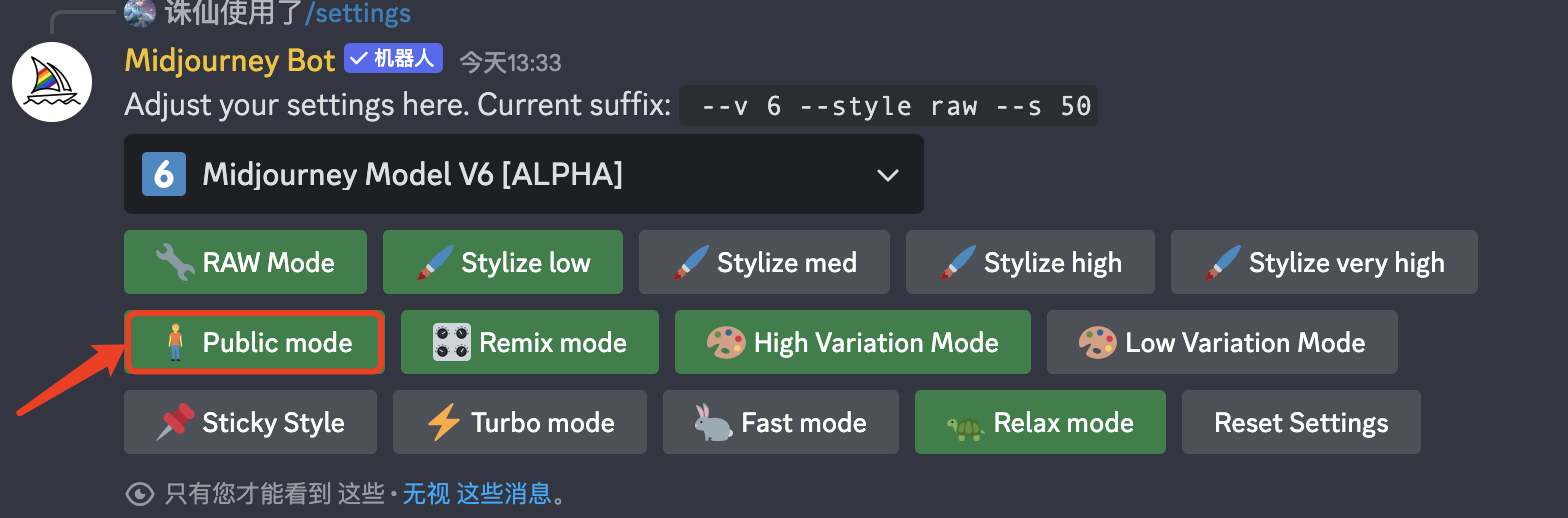This screenshot has width=1568, height=518.
Task: Click the eye icon beside visibility notice
Action: click(140, 493)
